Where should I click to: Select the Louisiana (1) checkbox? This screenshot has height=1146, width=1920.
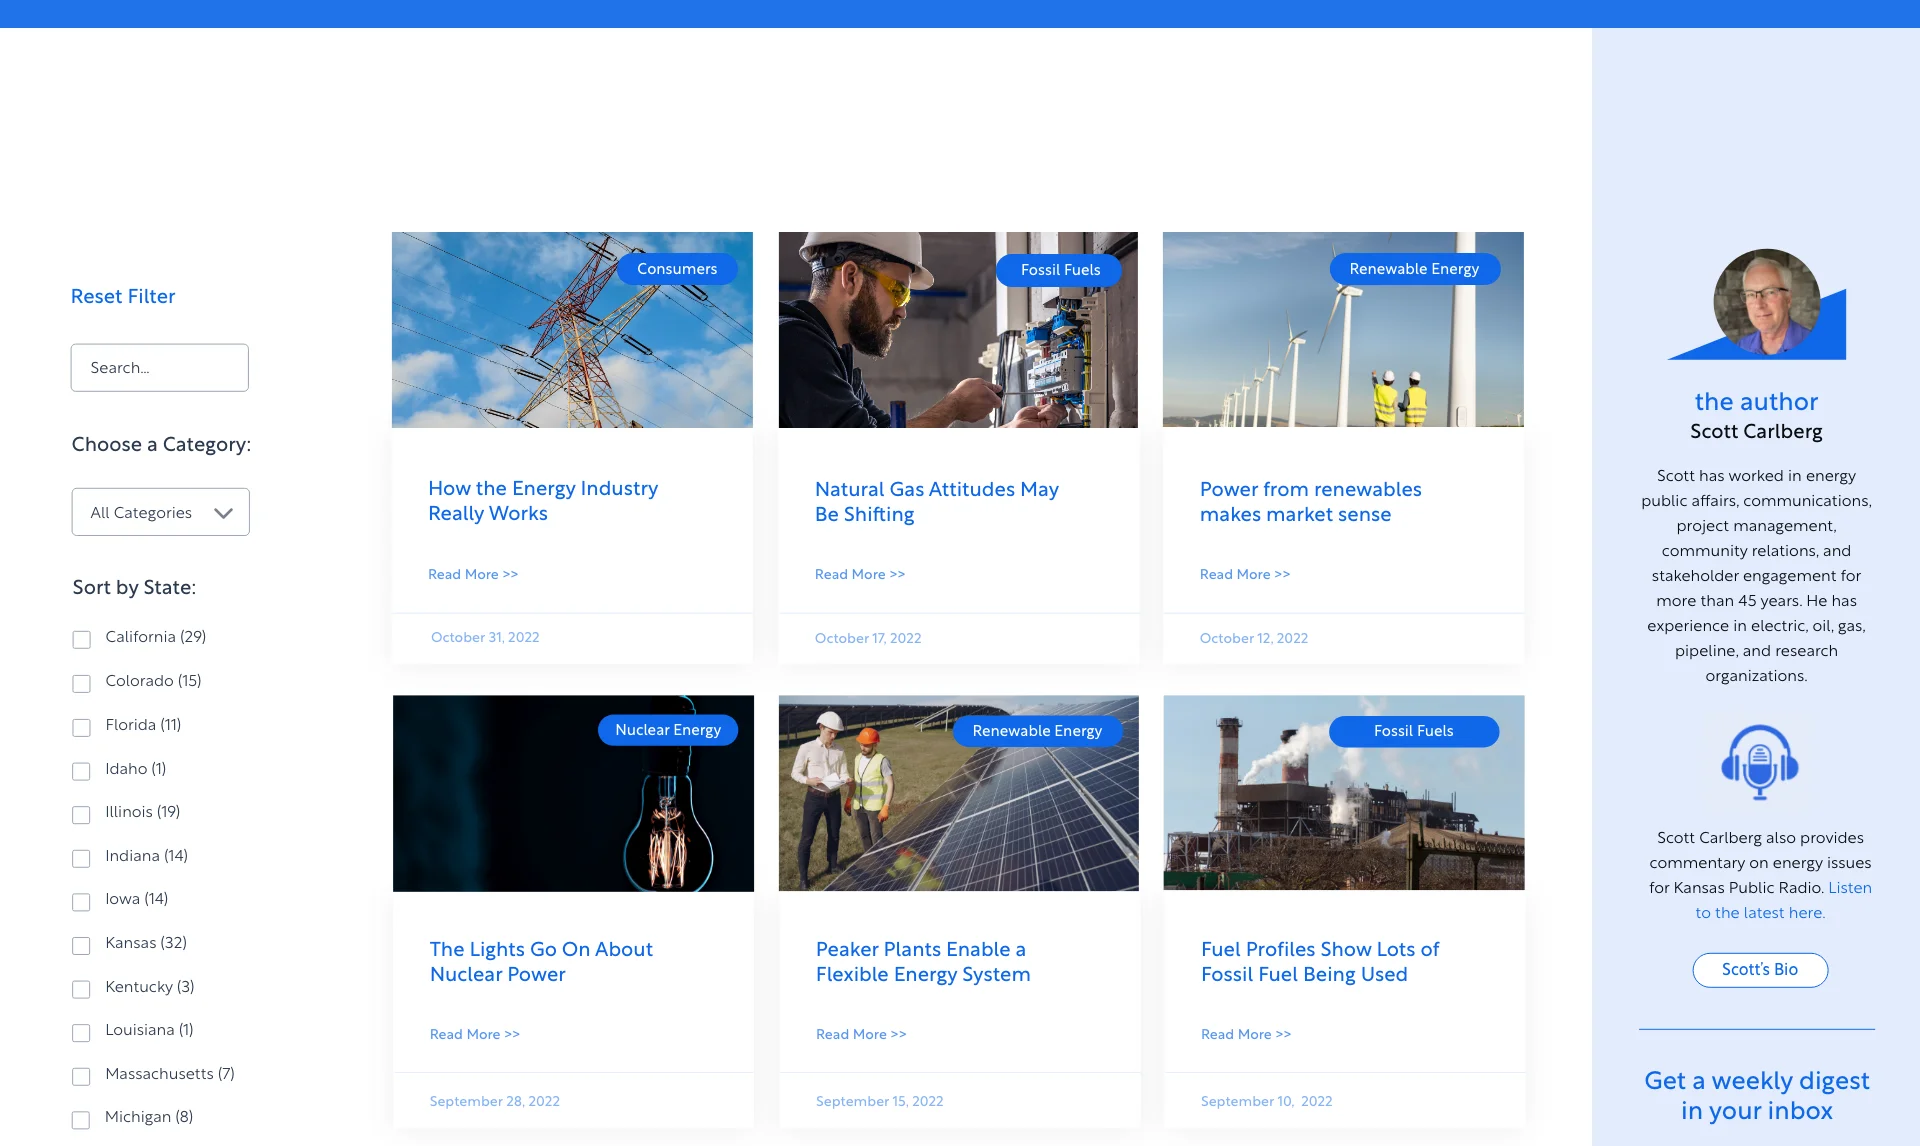coord(82,1032)
